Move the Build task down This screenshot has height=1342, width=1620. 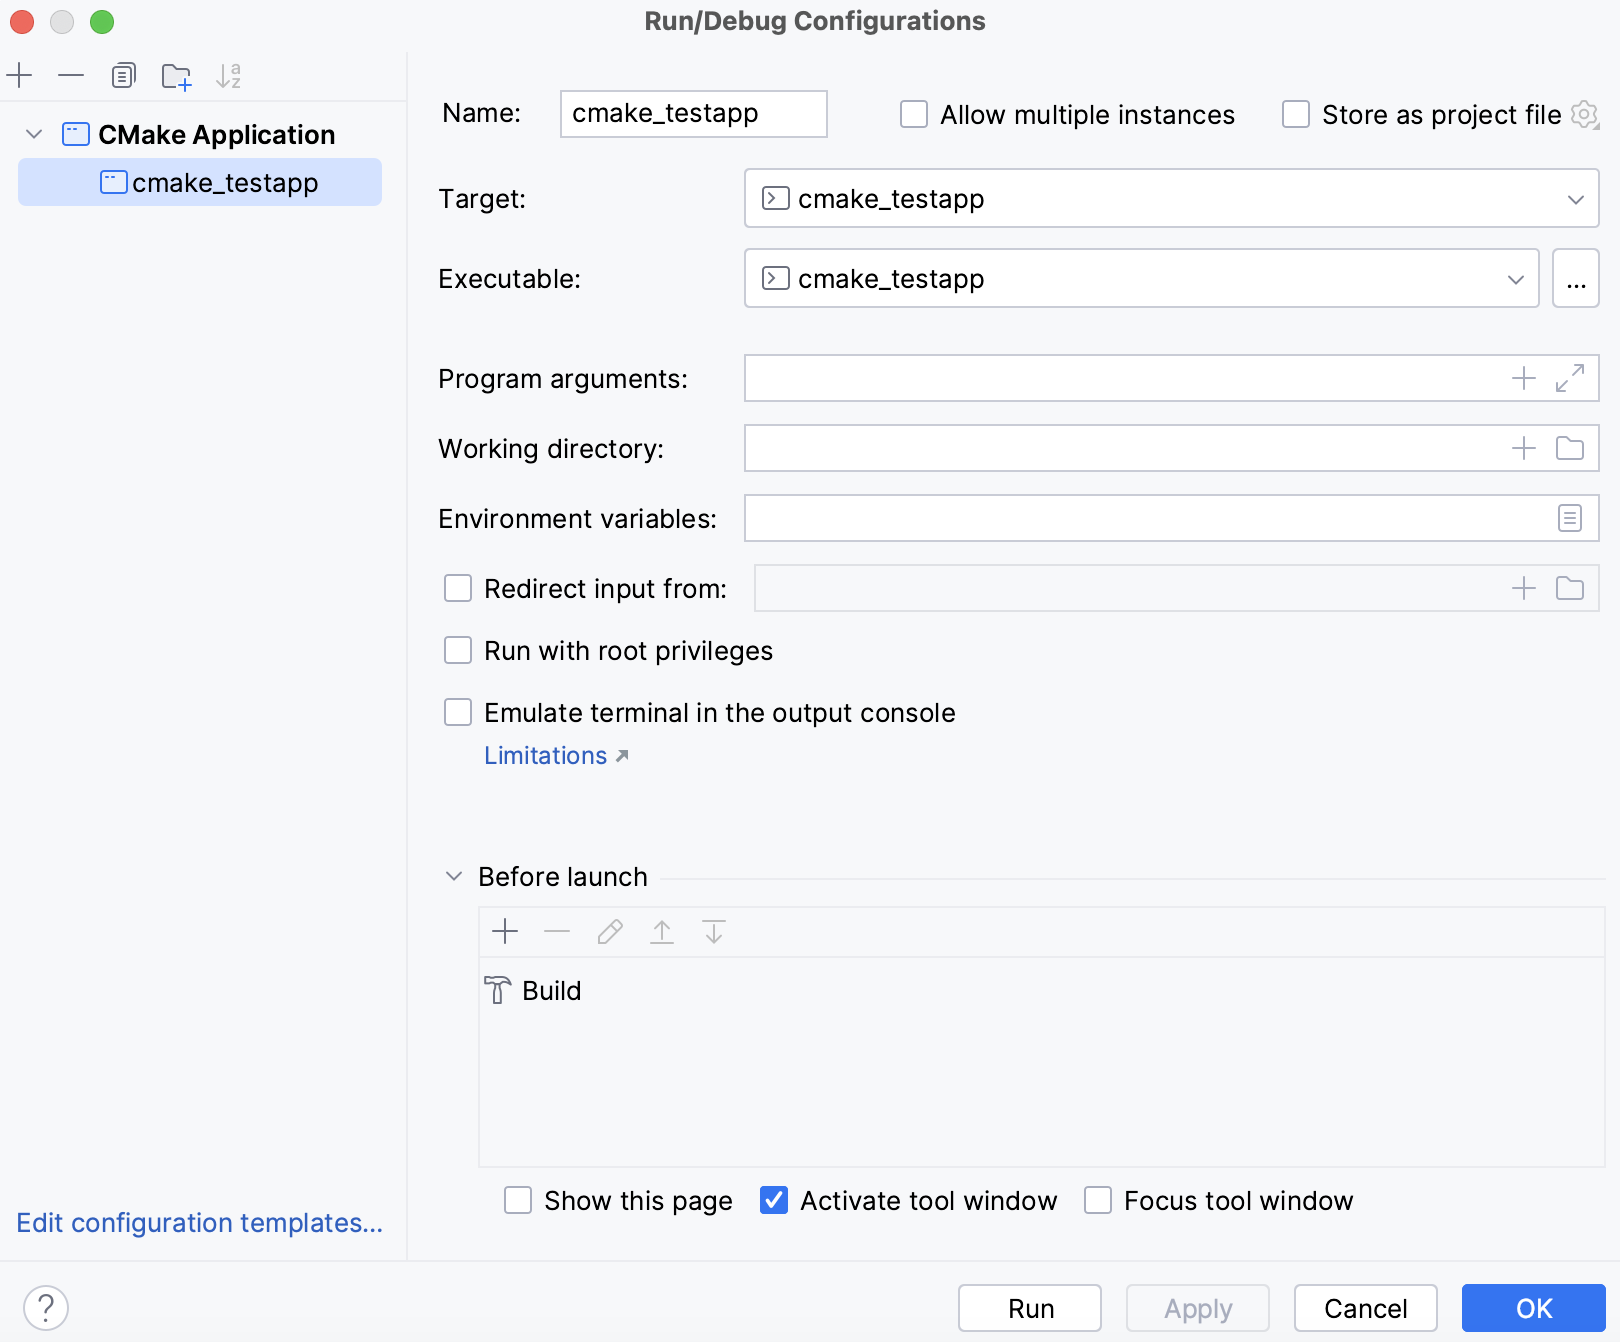coord(713,931)
